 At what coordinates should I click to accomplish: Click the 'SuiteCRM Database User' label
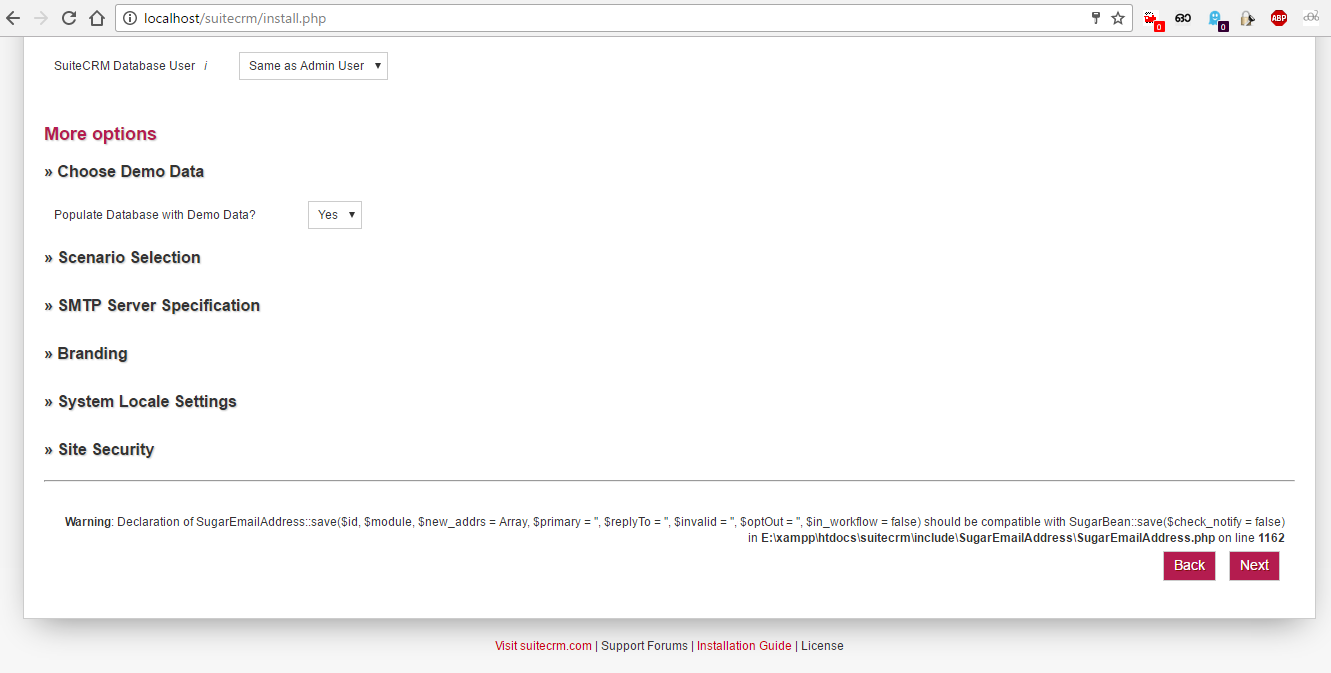coord(125,66)
